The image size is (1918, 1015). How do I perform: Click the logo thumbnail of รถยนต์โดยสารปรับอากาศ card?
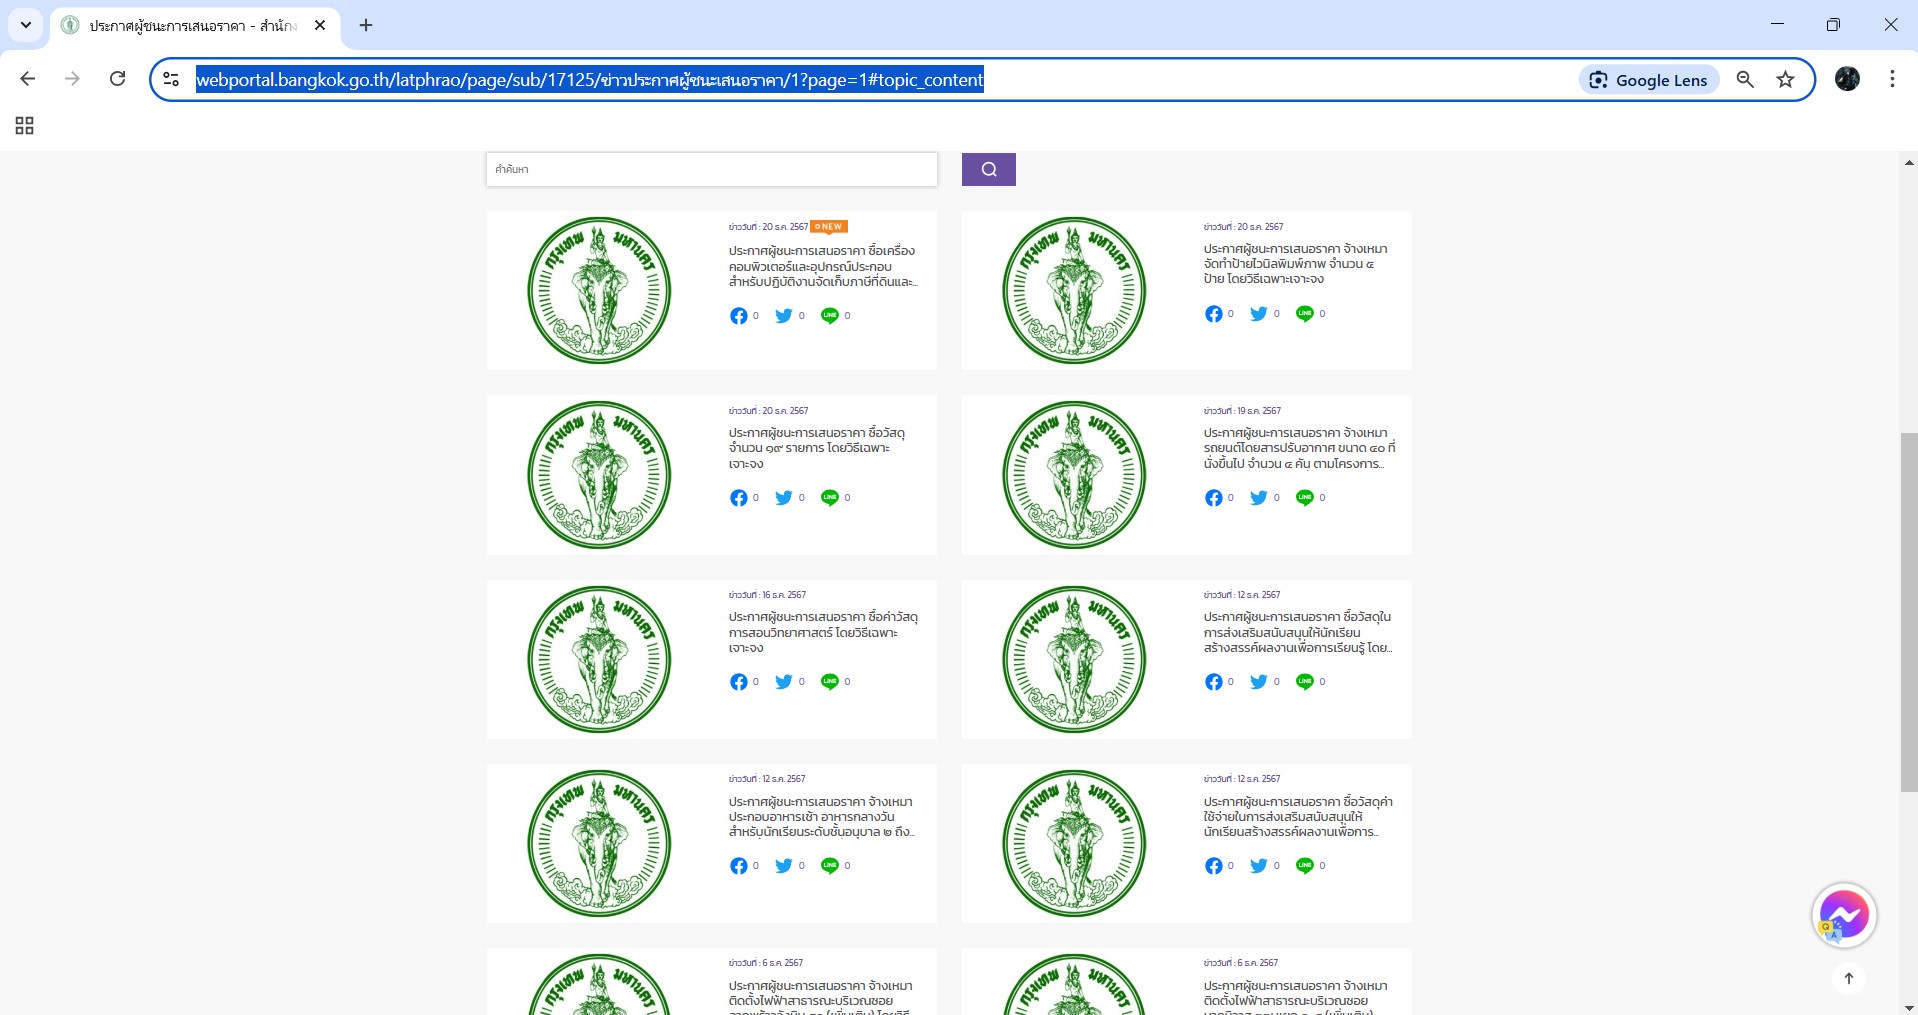point(1074,475)
